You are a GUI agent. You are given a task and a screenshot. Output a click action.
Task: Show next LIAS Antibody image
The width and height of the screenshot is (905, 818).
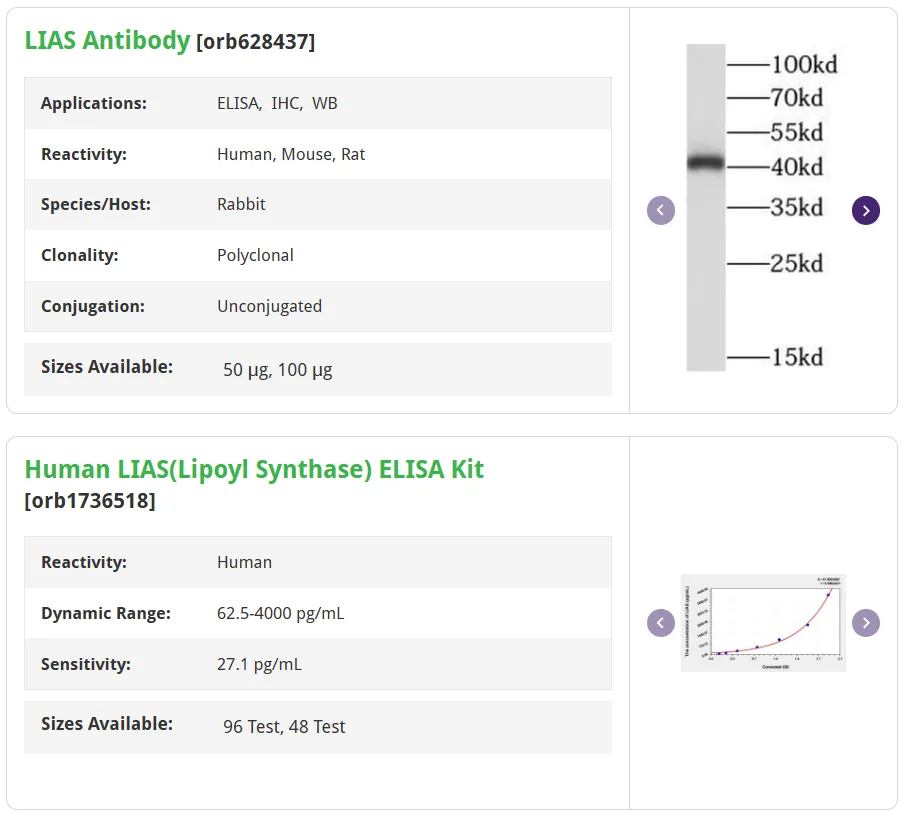[866, 211]
